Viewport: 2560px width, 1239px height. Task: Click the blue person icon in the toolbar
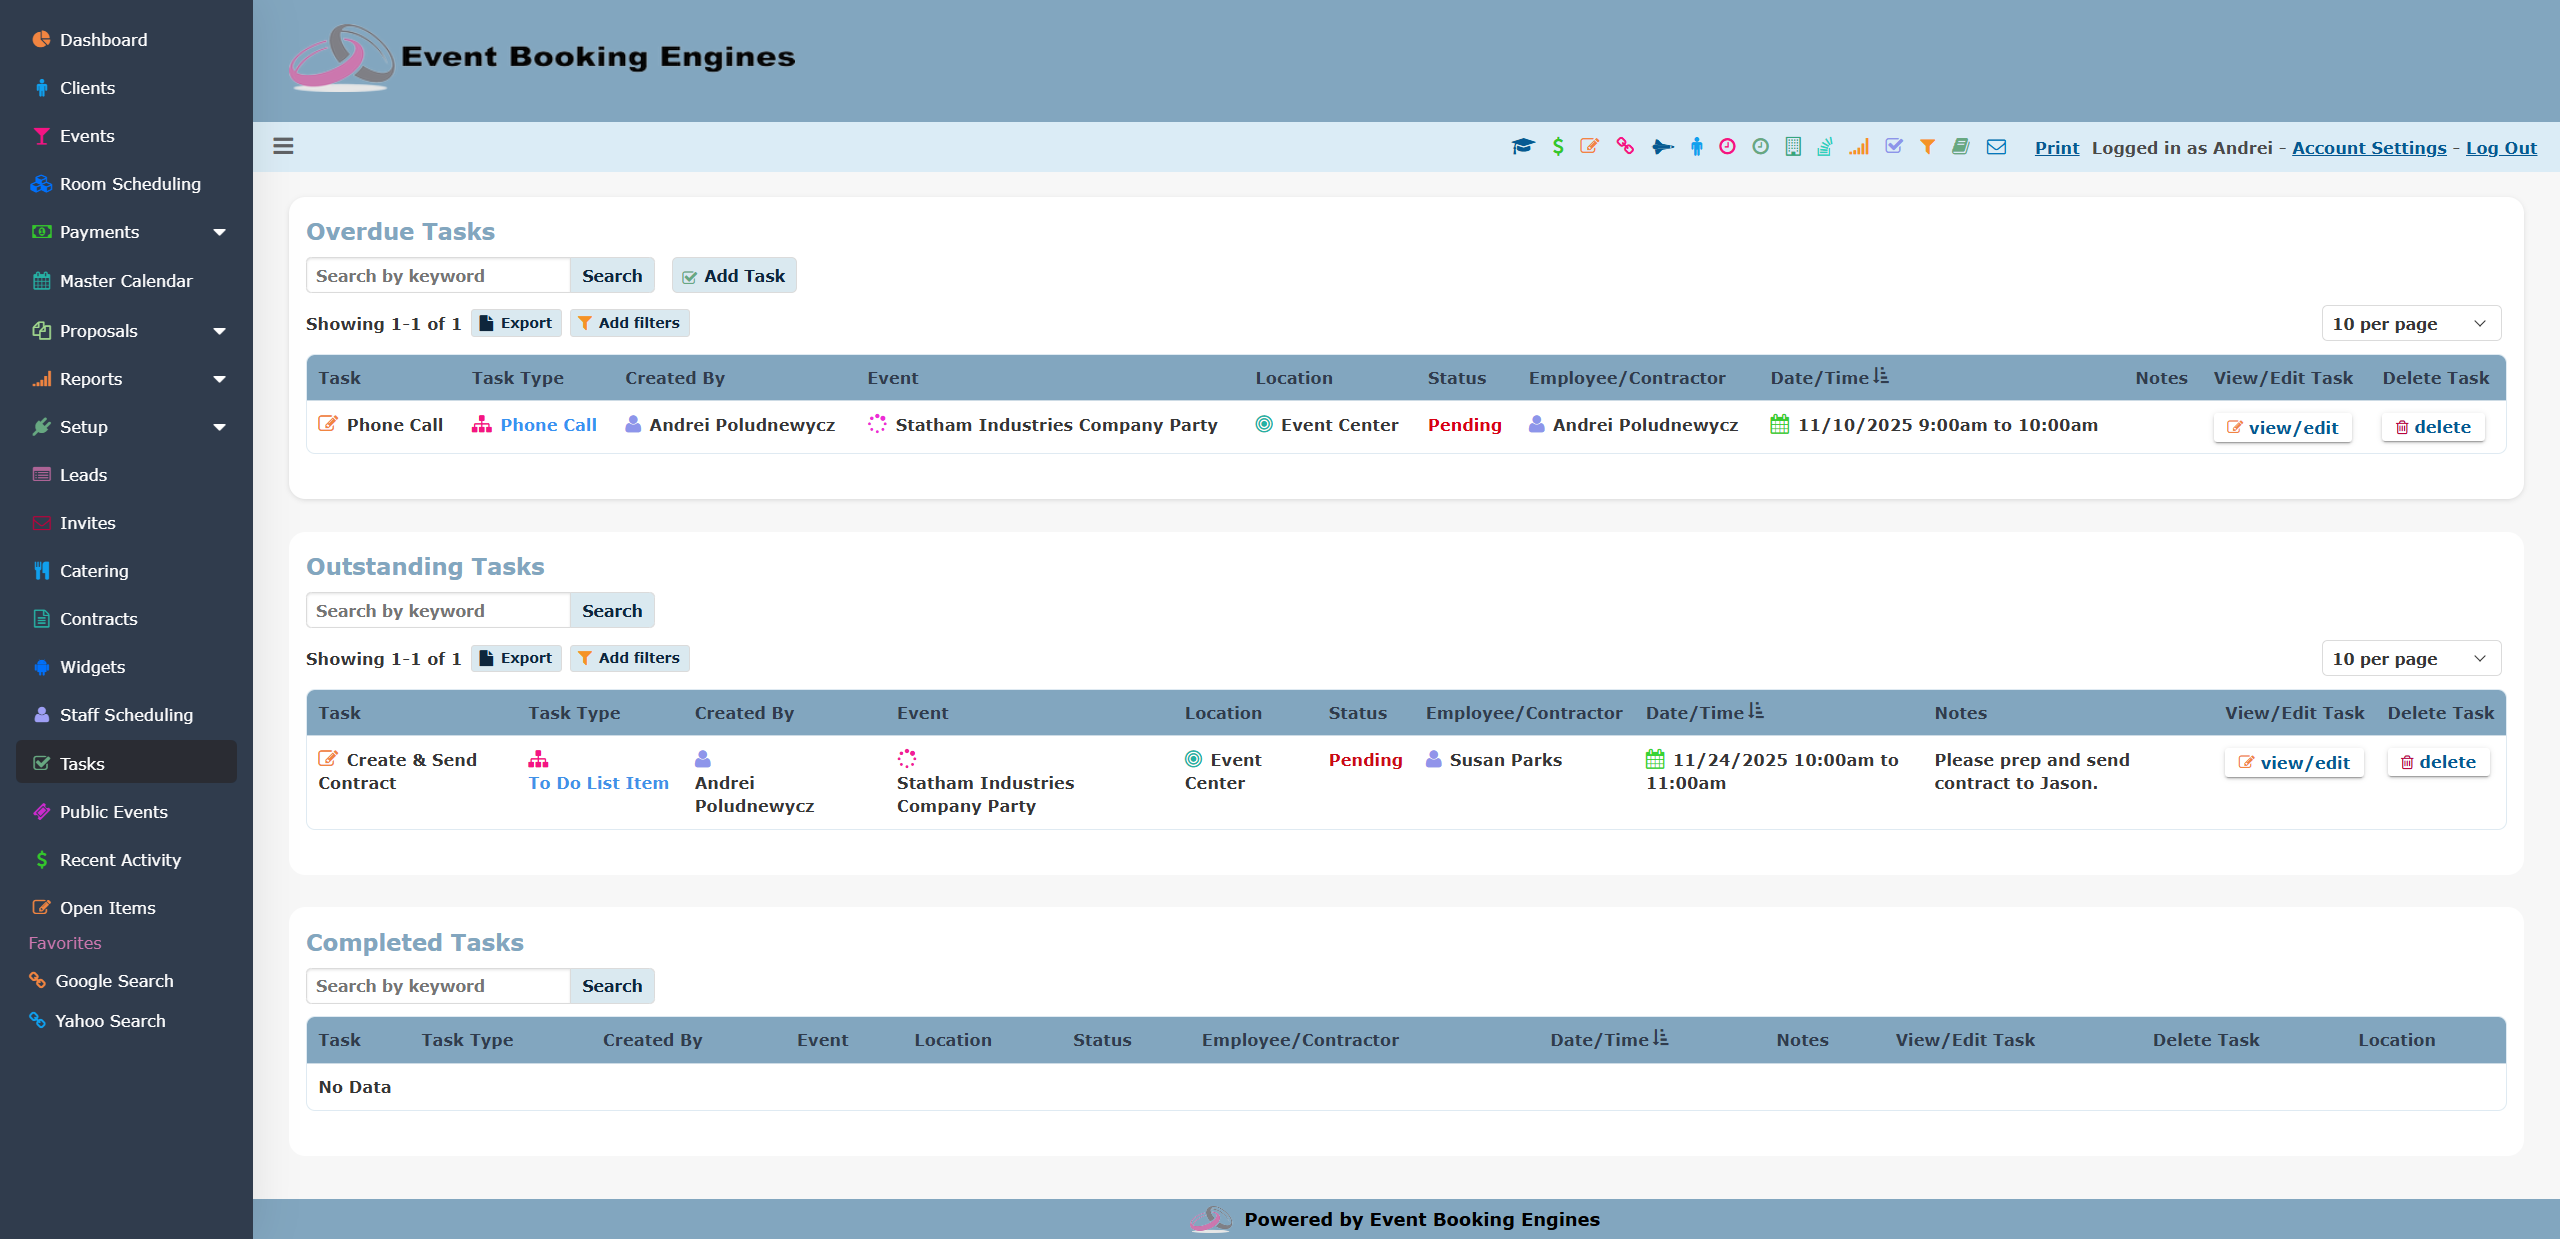pos(1696,147)
